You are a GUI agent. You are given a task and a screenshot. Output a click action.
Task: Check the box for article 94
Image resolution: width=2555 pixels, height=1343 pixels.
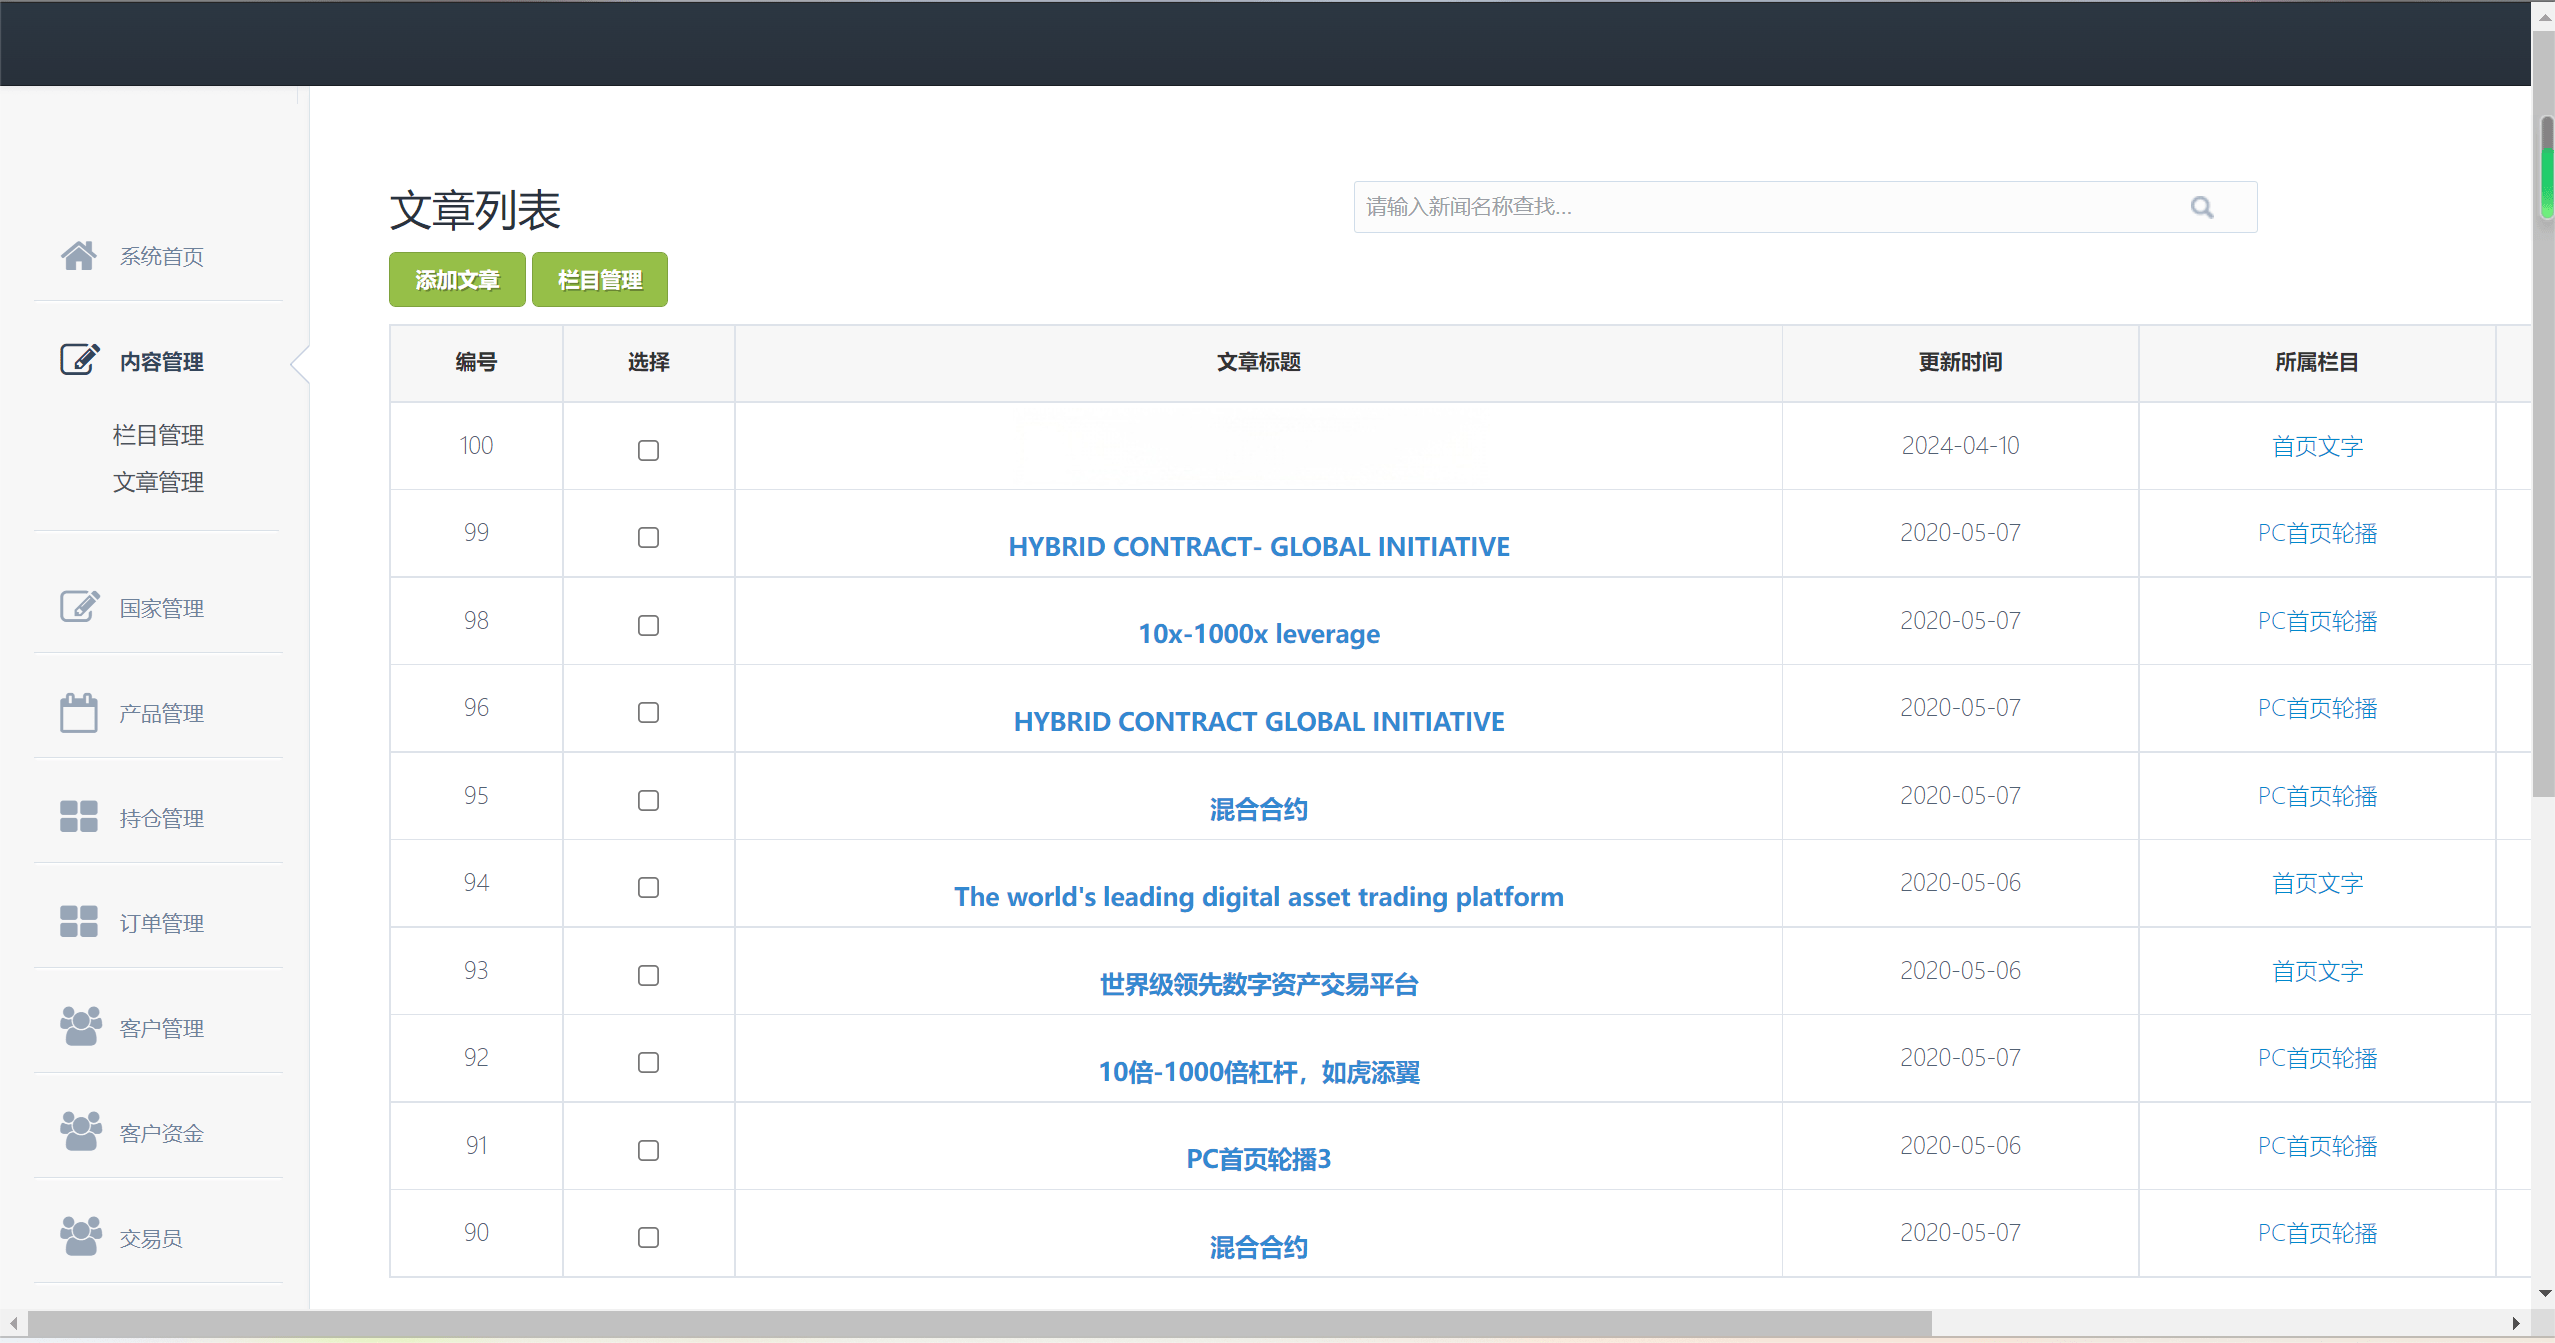[648, 887]
